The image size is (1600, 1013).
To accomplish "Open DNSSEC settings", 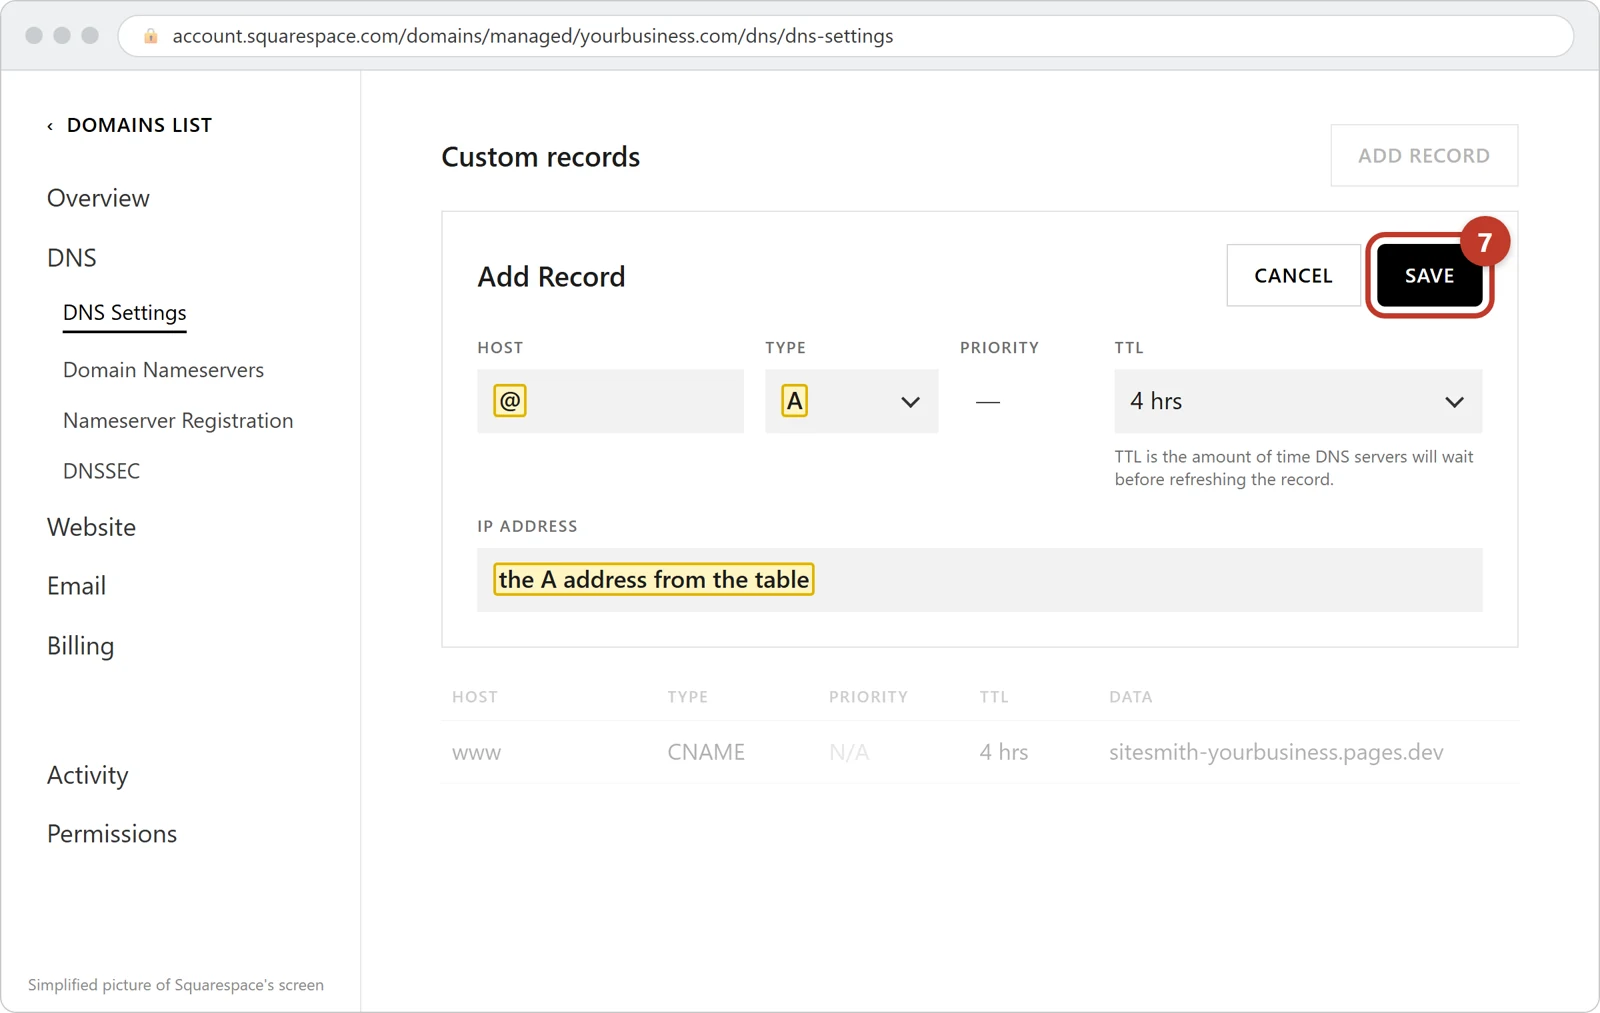I will click(101, 471).
